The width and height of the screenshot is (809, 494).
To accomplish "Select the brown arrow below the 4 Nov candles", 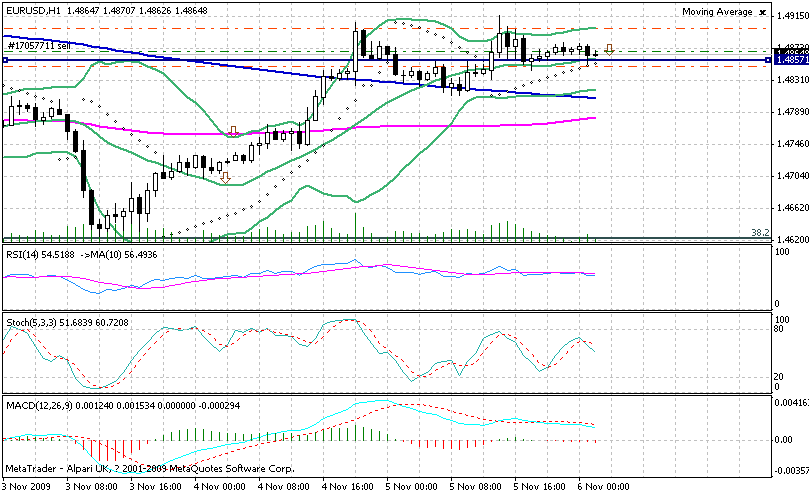I will point(225,178).
